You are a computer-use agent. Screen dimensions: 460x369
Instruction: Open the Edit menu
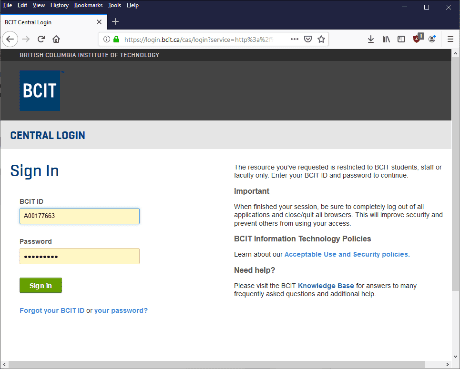[22, 5]
